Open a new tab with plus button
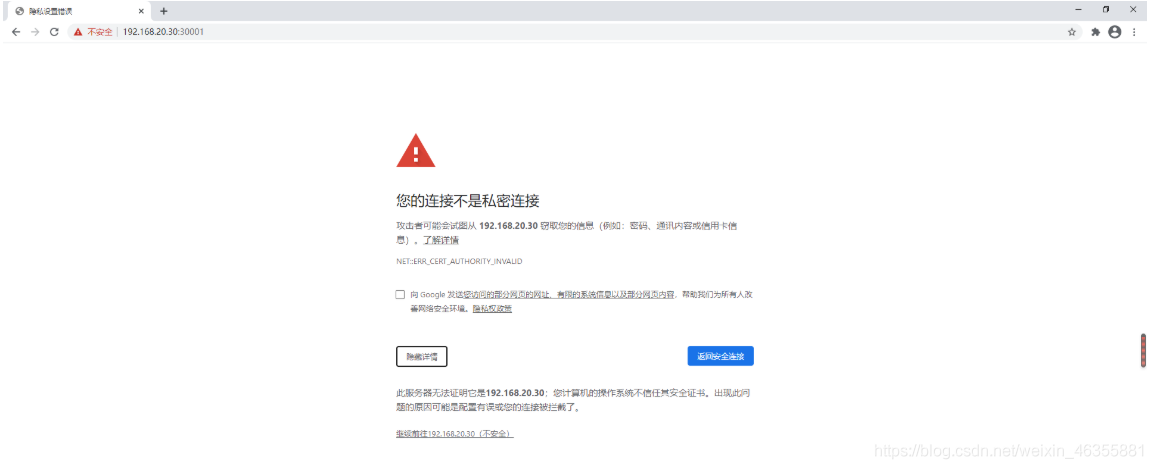1153x469 pixels. pos(164,11)
